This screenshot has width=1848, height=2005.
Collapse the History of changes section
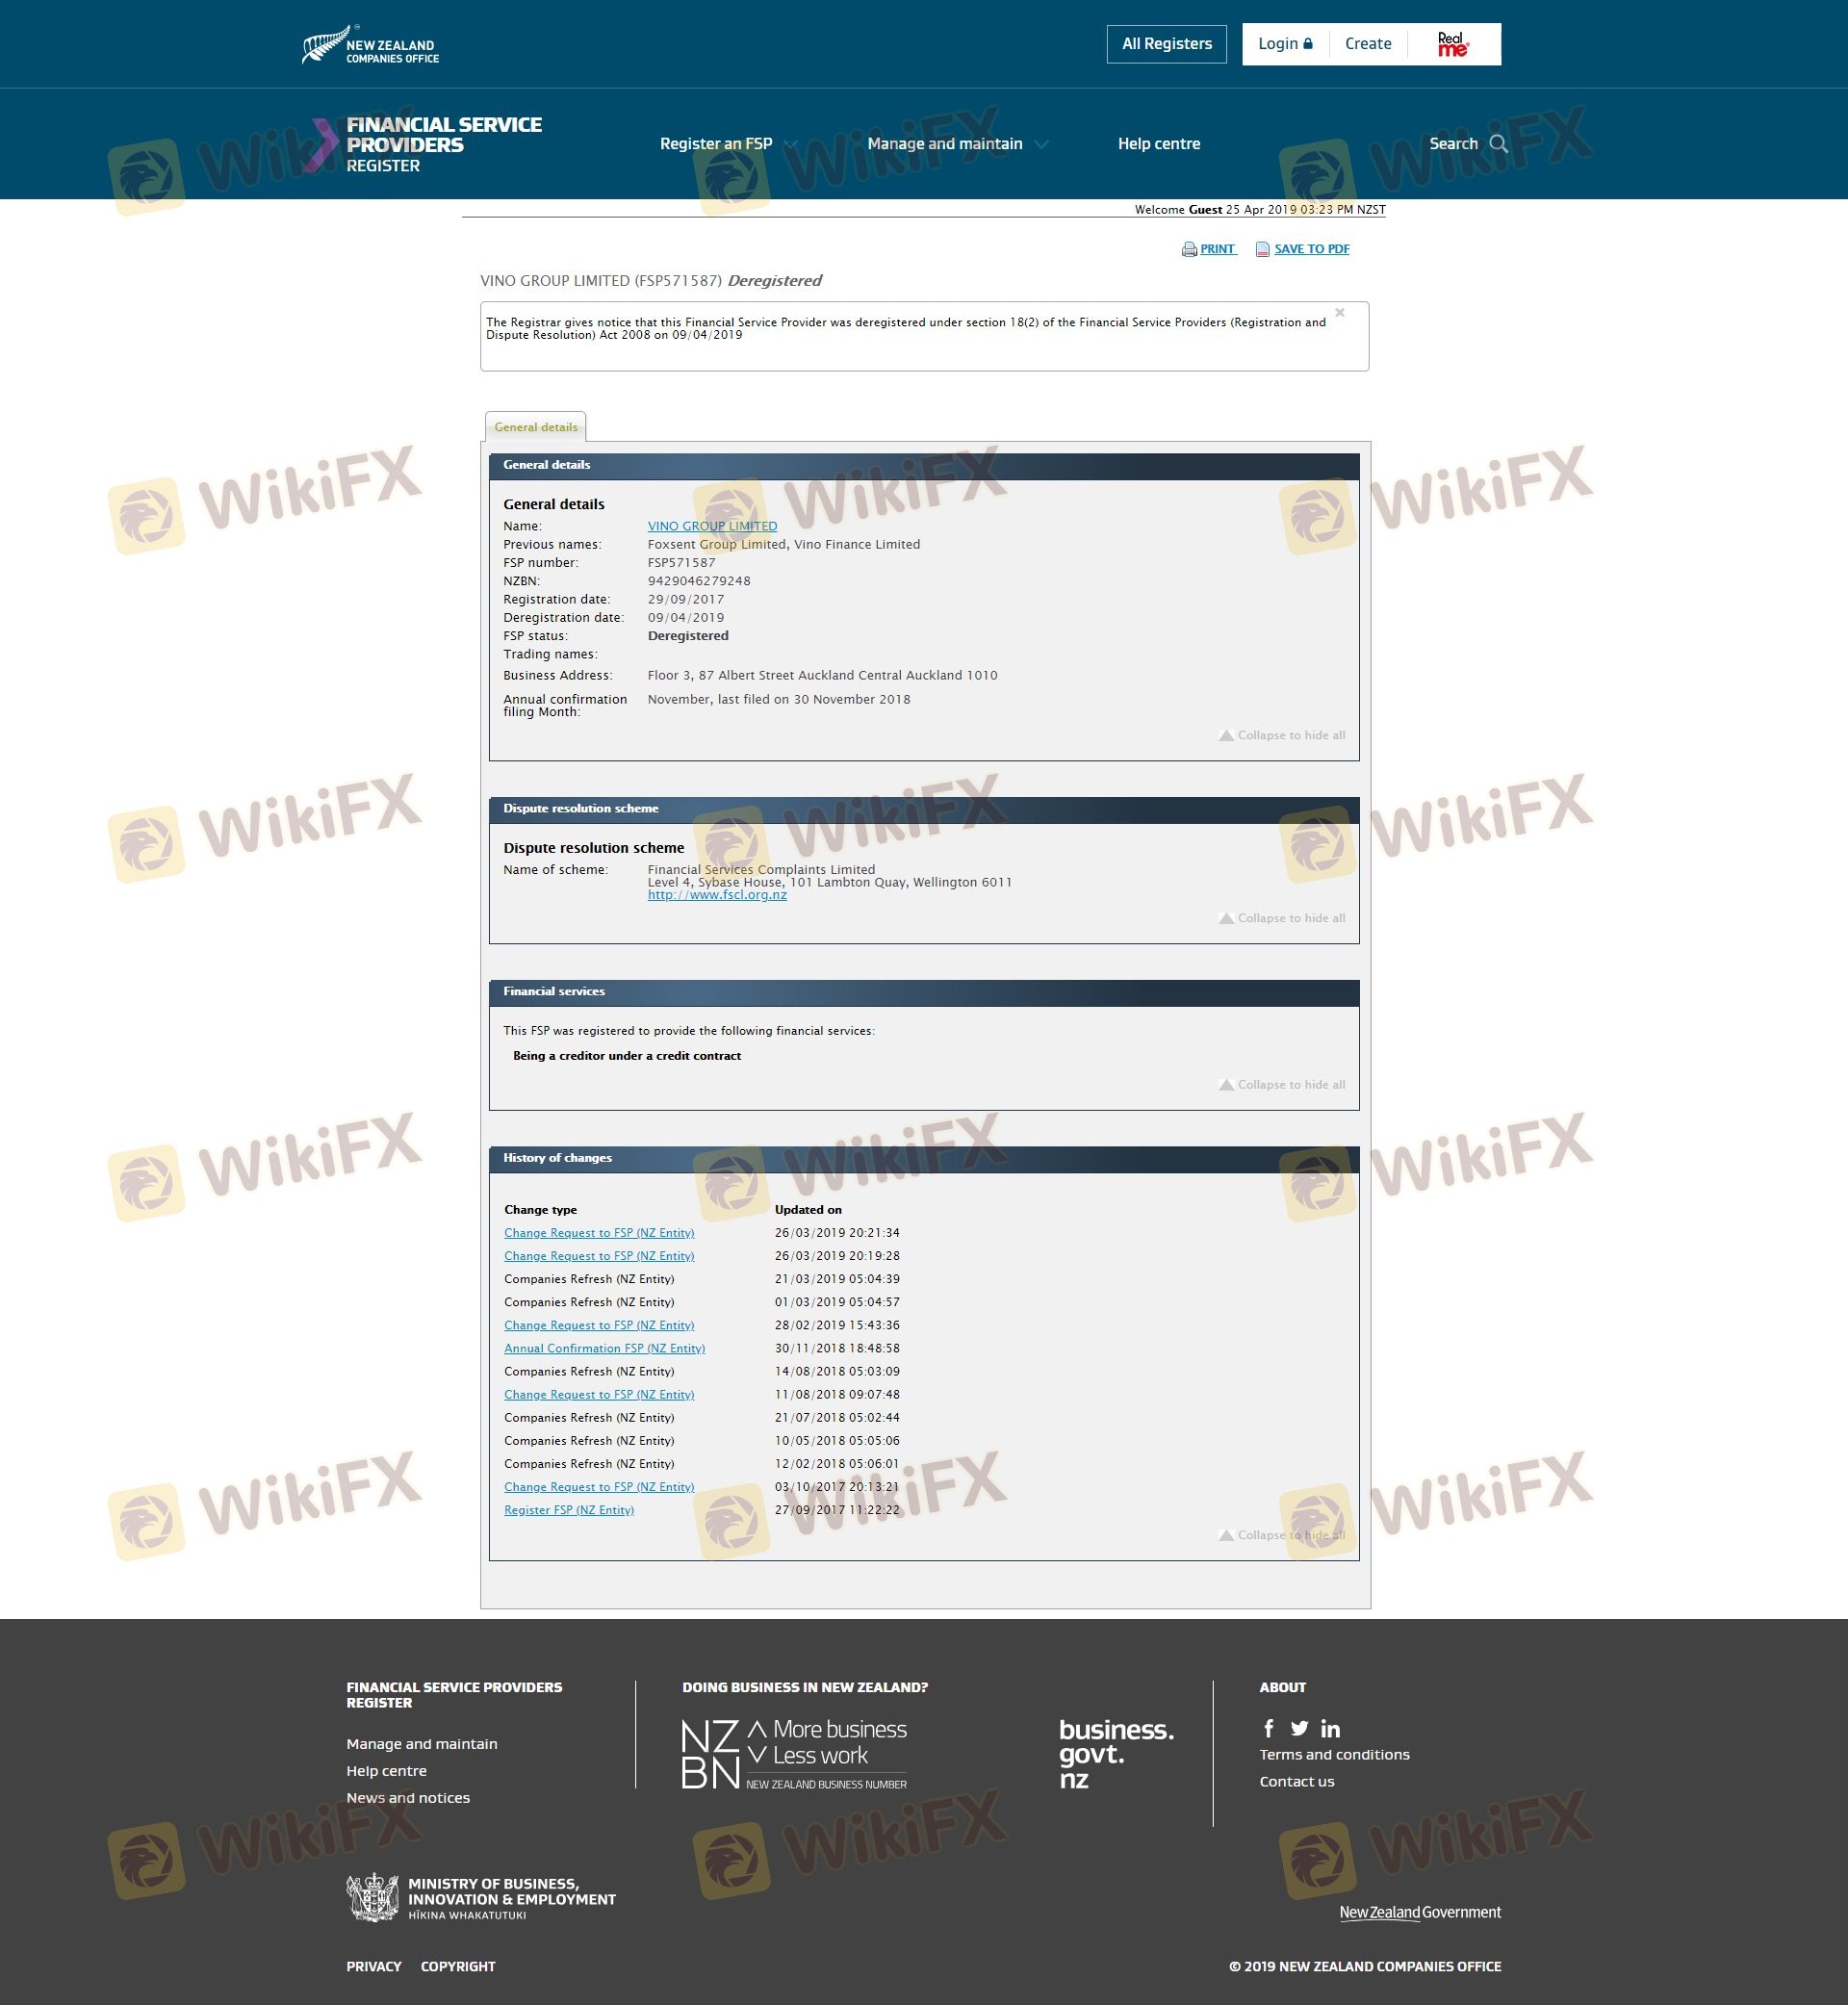1281,1535
